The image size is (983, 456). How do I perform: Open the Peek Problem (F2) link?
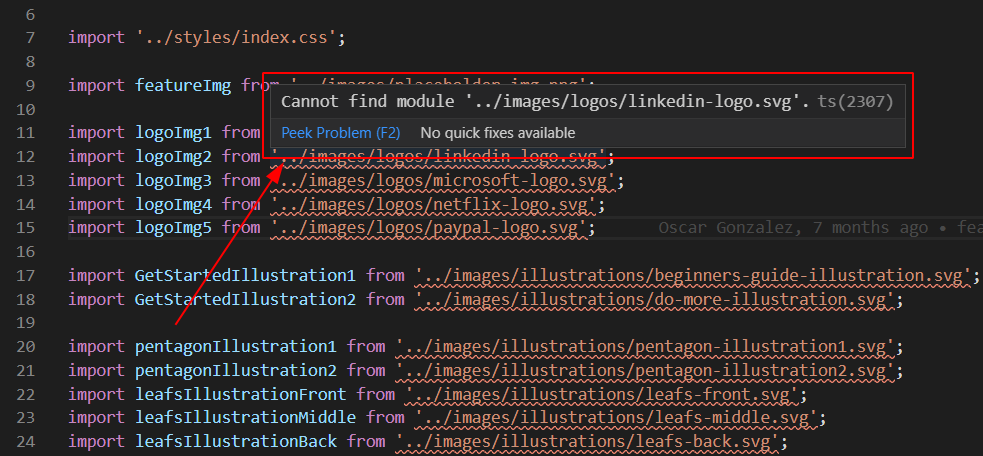(340, 133)
